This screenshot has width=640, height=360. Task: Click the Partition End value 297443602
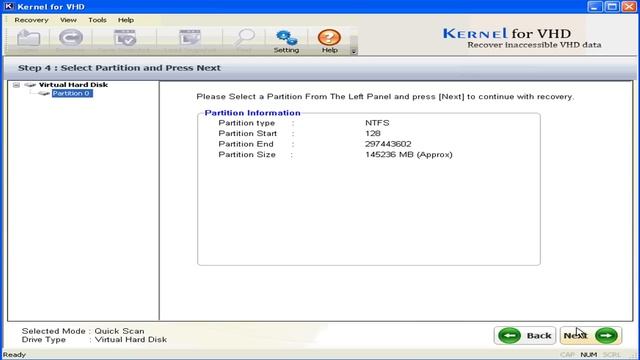pos(388,144)
